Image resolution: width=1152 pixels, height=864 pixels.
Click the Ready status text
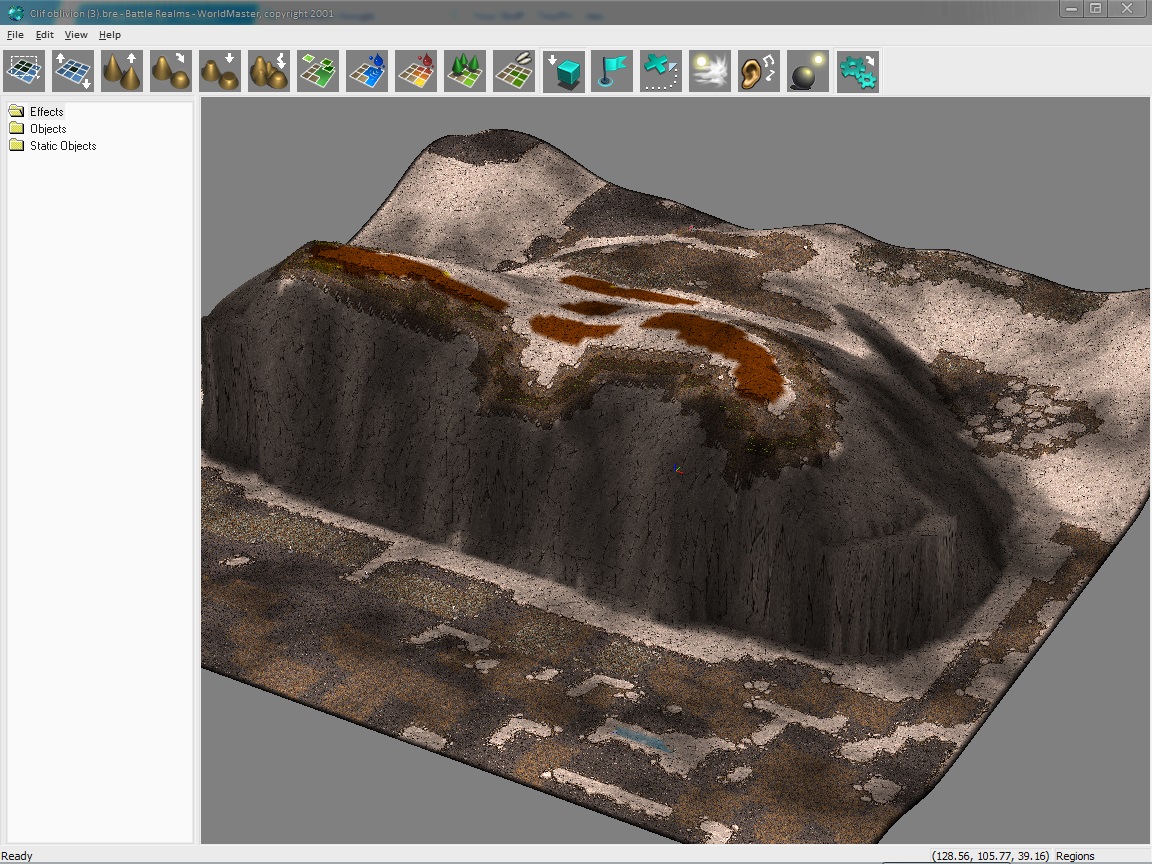click(17, 856)
